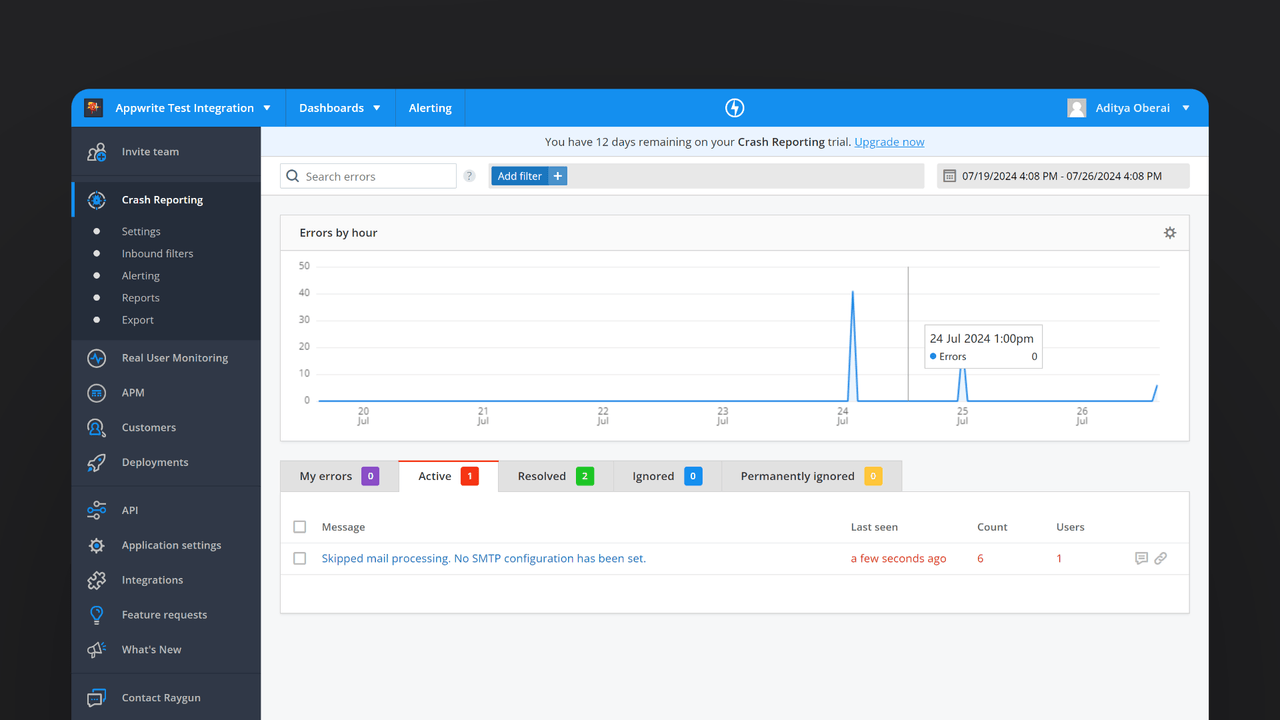The image size is (1280, 720).
Task: Click the Application settings gear icon
Action: (97, 545)
